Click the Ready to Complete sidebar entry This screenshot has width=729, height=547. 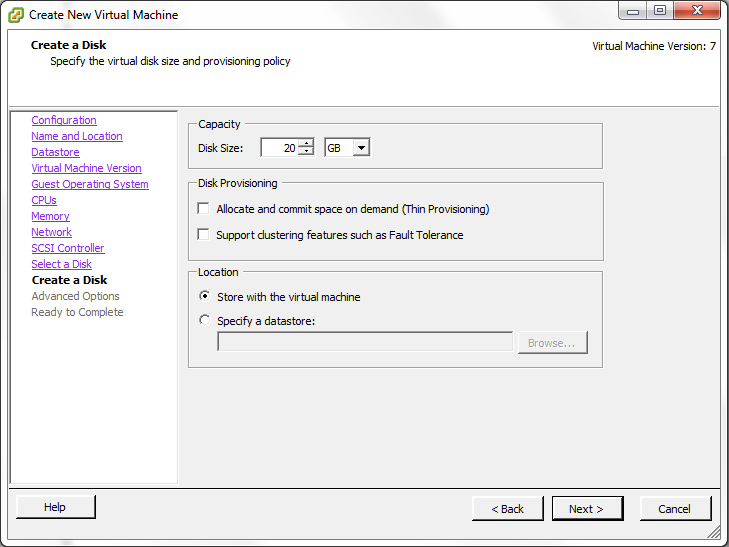click(x=77, y=312)
